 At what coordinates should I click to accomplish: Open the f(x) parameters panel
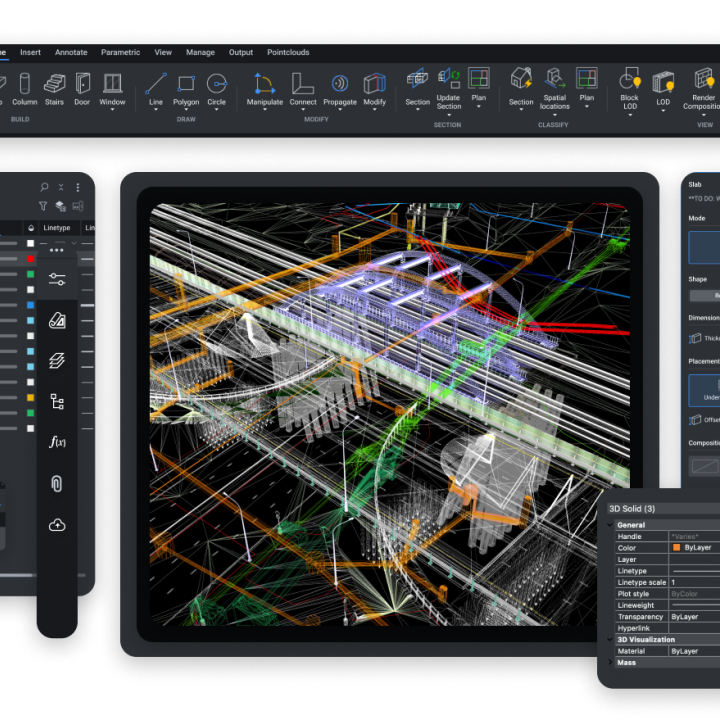(x=57, y=442)
